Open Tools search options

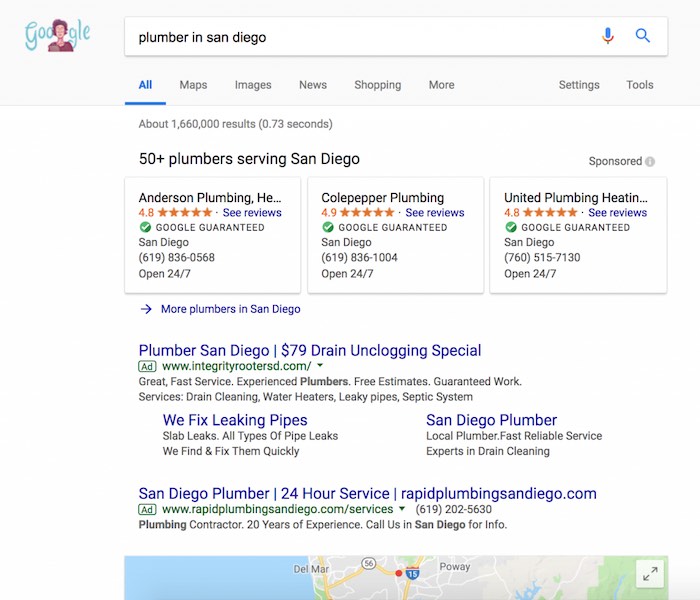(x=640, y=85)
